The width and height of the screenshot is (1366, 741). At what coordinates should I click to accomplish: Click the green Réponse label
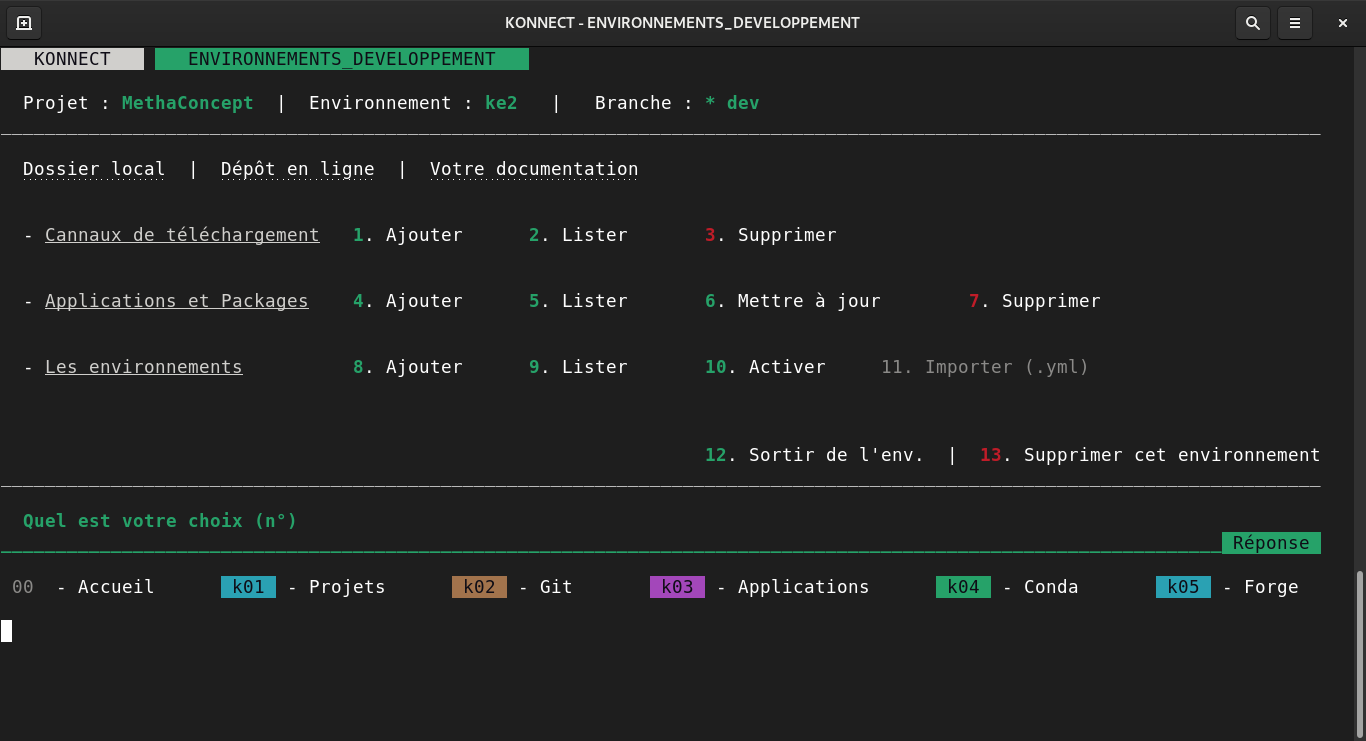(x=1271, y=543)
